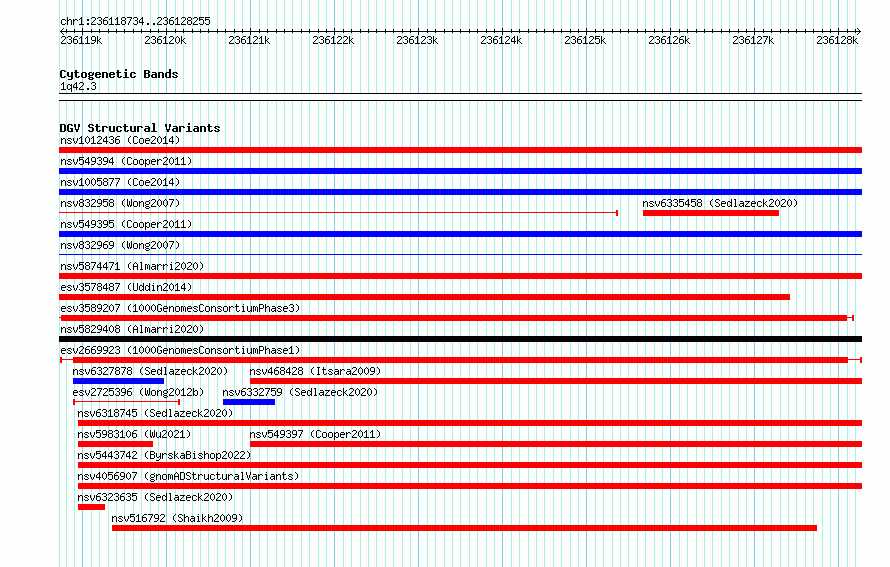Click nsv549397 (Cooper2011) label
Screen dimensions: 890x567
pyautogui.click(x=315, y=434)
